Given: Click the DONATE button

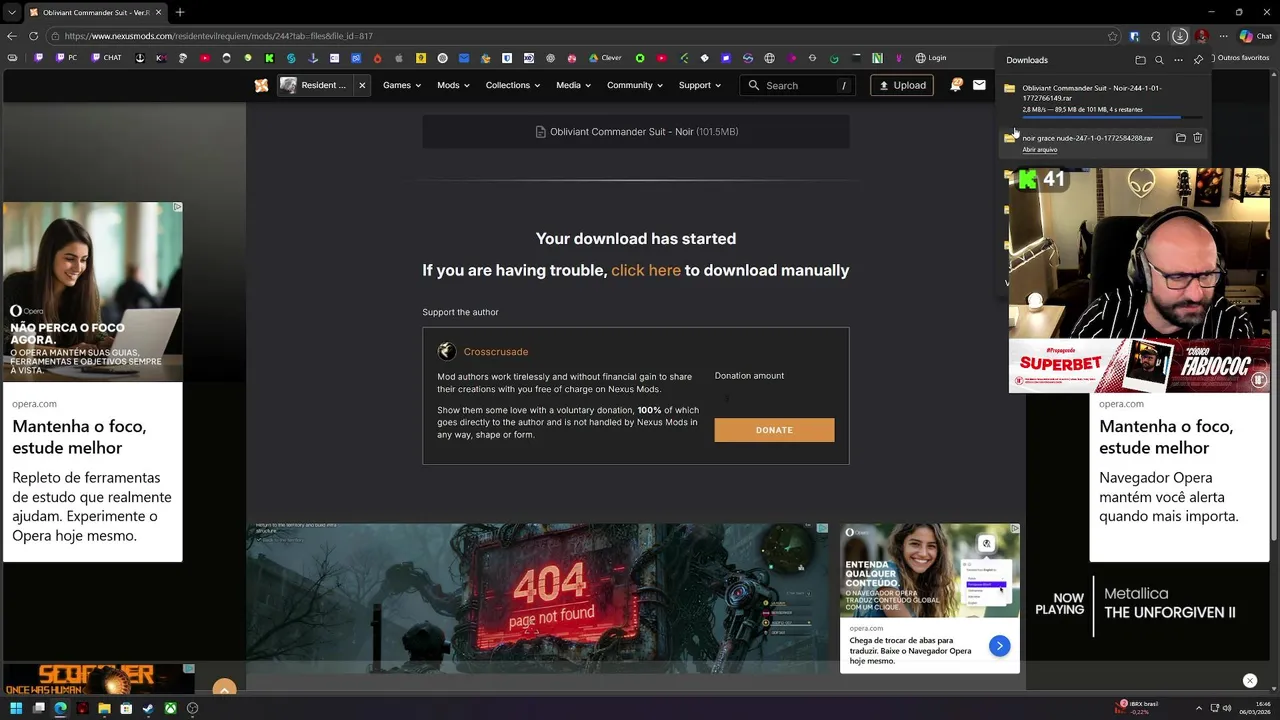Looking at the screenshot, I should click(774, 430).
